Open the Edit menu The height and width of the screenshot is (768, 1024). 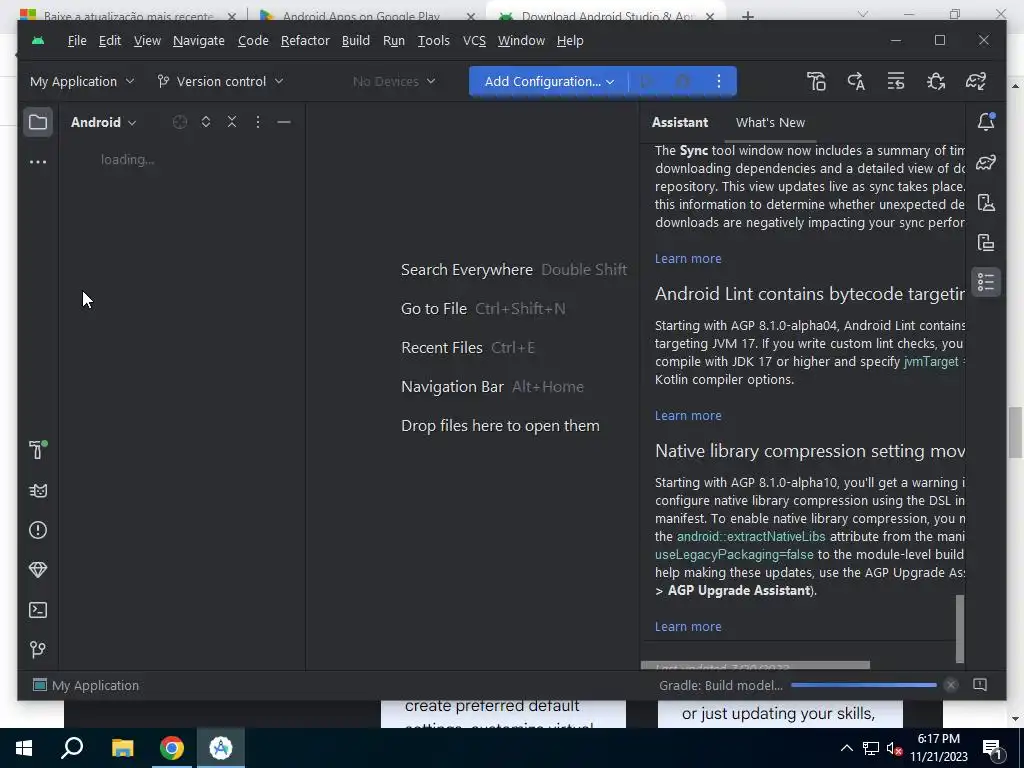[110, 40]
